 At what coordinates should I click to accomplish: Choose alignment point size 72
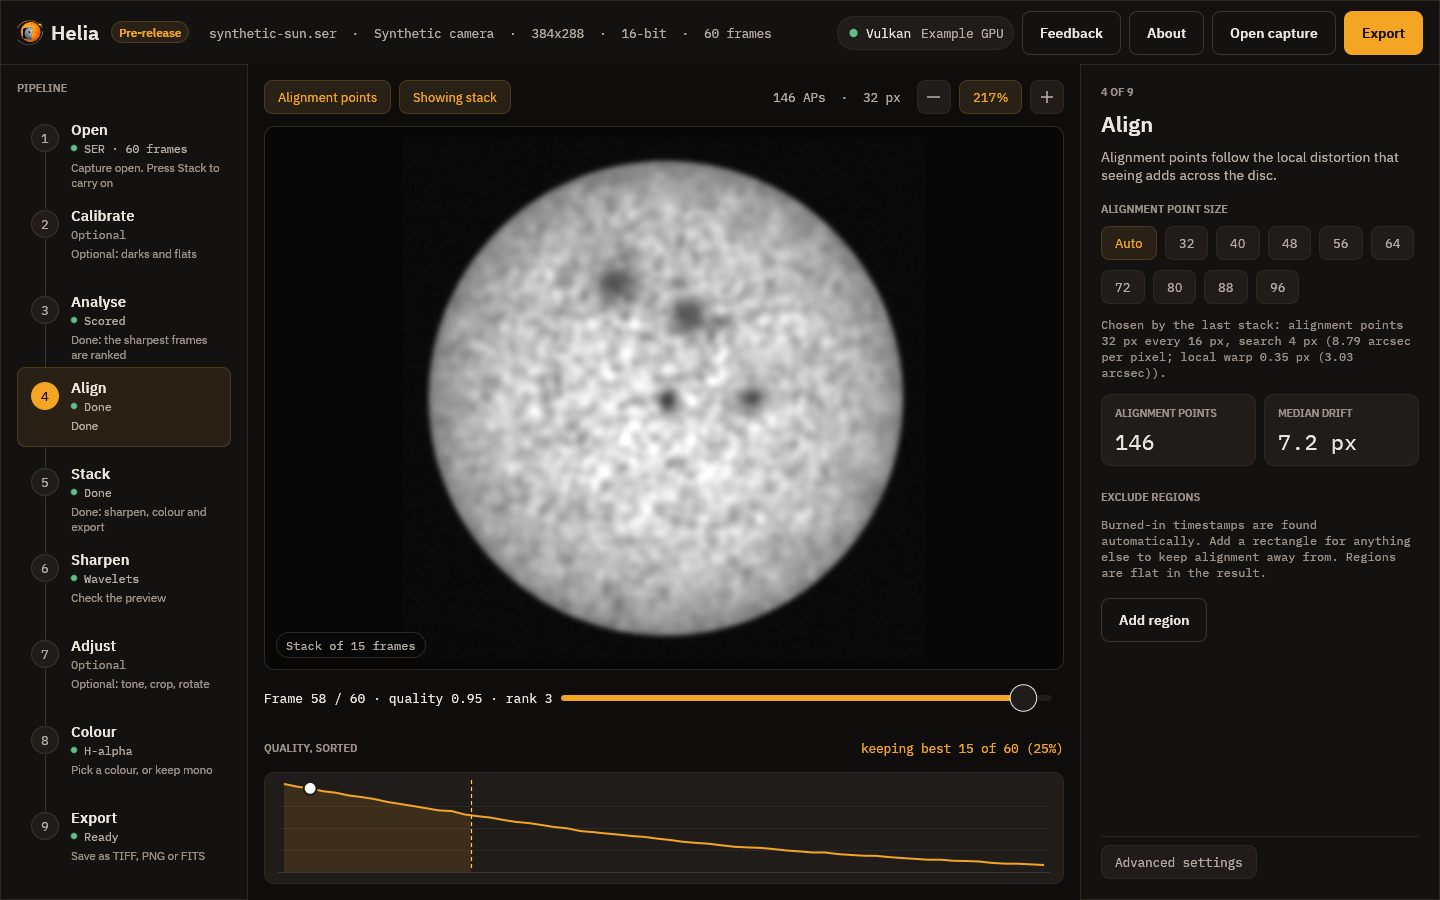tap(1122, 287)
